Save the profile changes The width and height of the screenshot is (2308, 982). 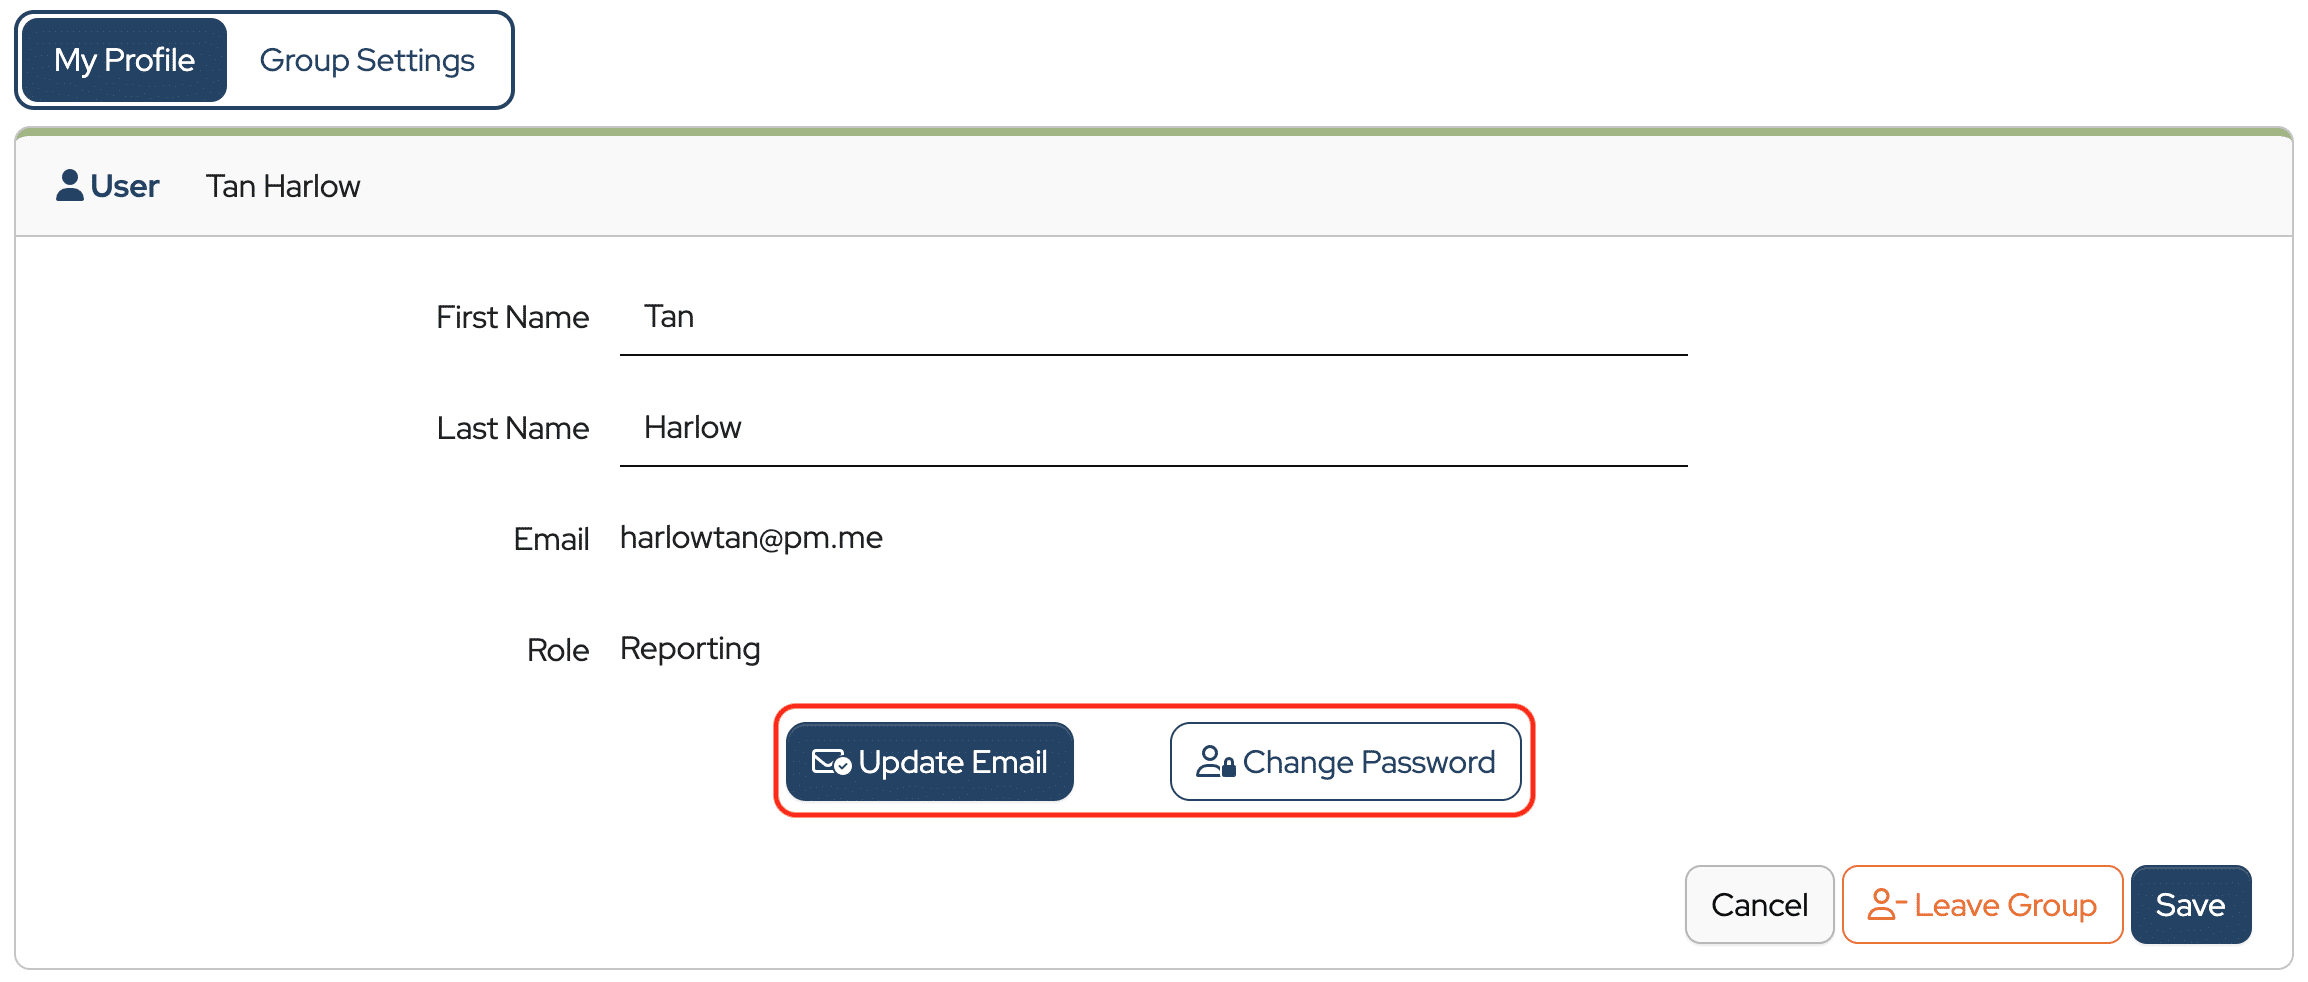[2191, 905]
